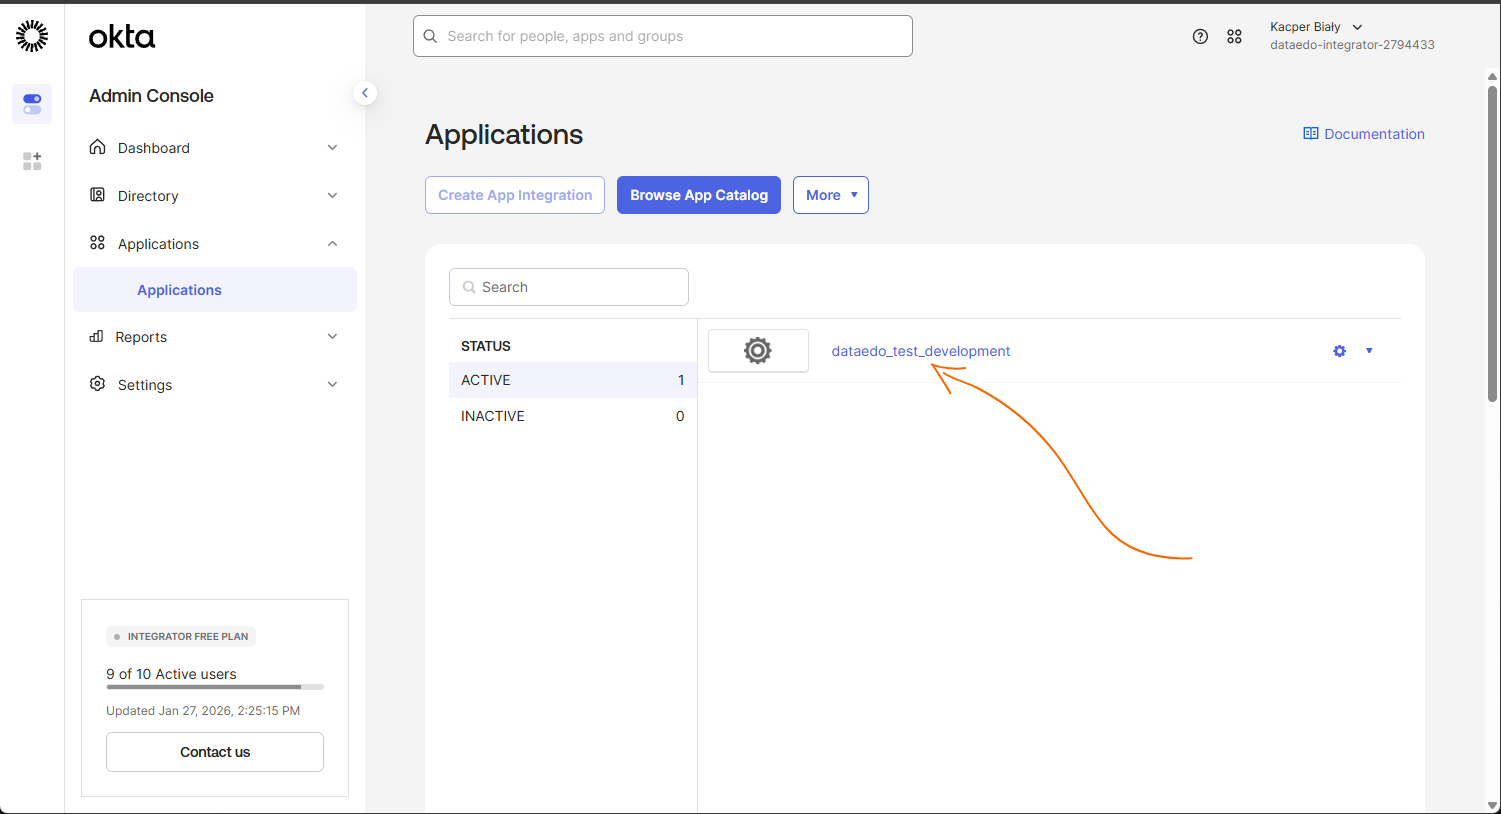This screenshot has height=814, width=1501.
Task: Click the Browse App Catalog button
Action: click(x=698, y=195)
